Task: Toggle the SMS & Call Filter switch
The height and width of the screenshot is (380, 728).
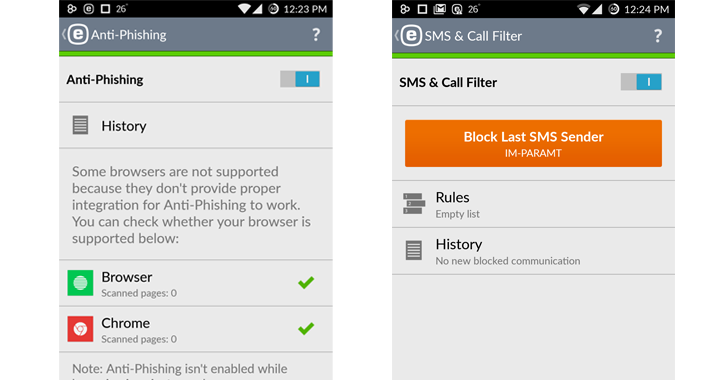Action: (641, 82)
